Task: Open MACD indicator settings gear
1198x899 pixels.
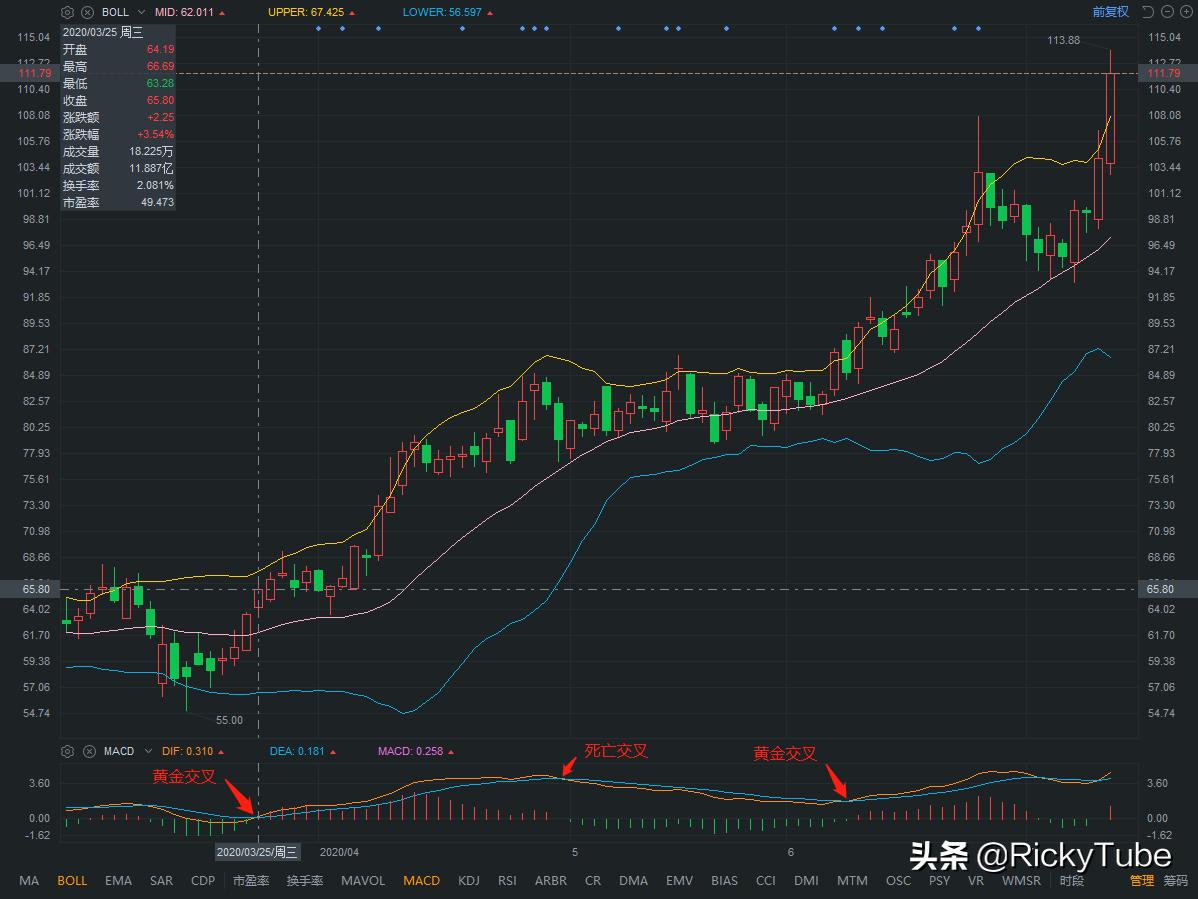Action: pyautogui.click(x=67, y=752)
